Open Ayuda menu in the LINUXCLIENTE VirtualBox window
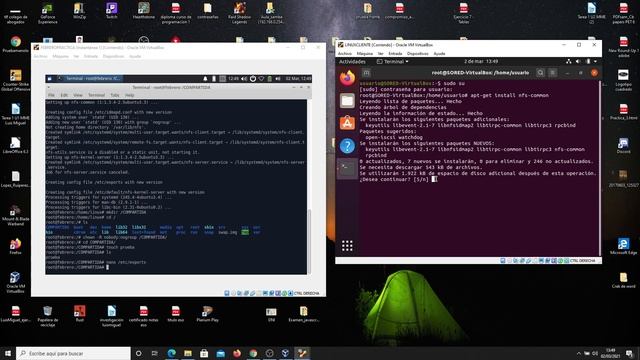 point(439,53)
